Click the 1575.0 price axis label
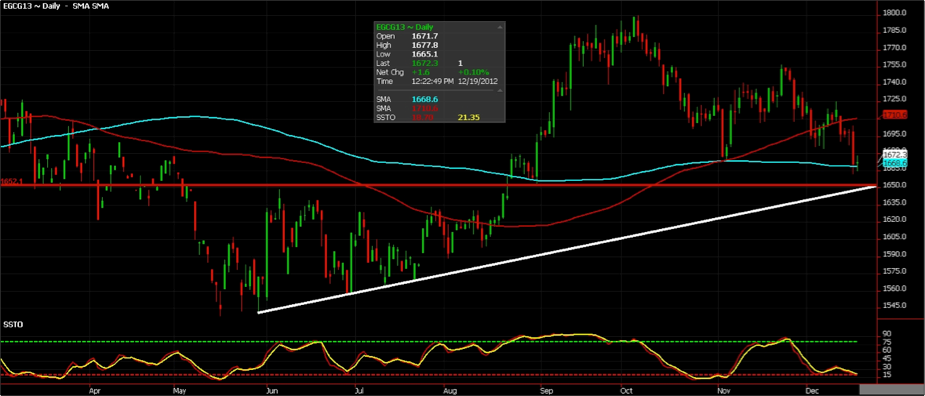Screen dimensions: 925x396 895,271
